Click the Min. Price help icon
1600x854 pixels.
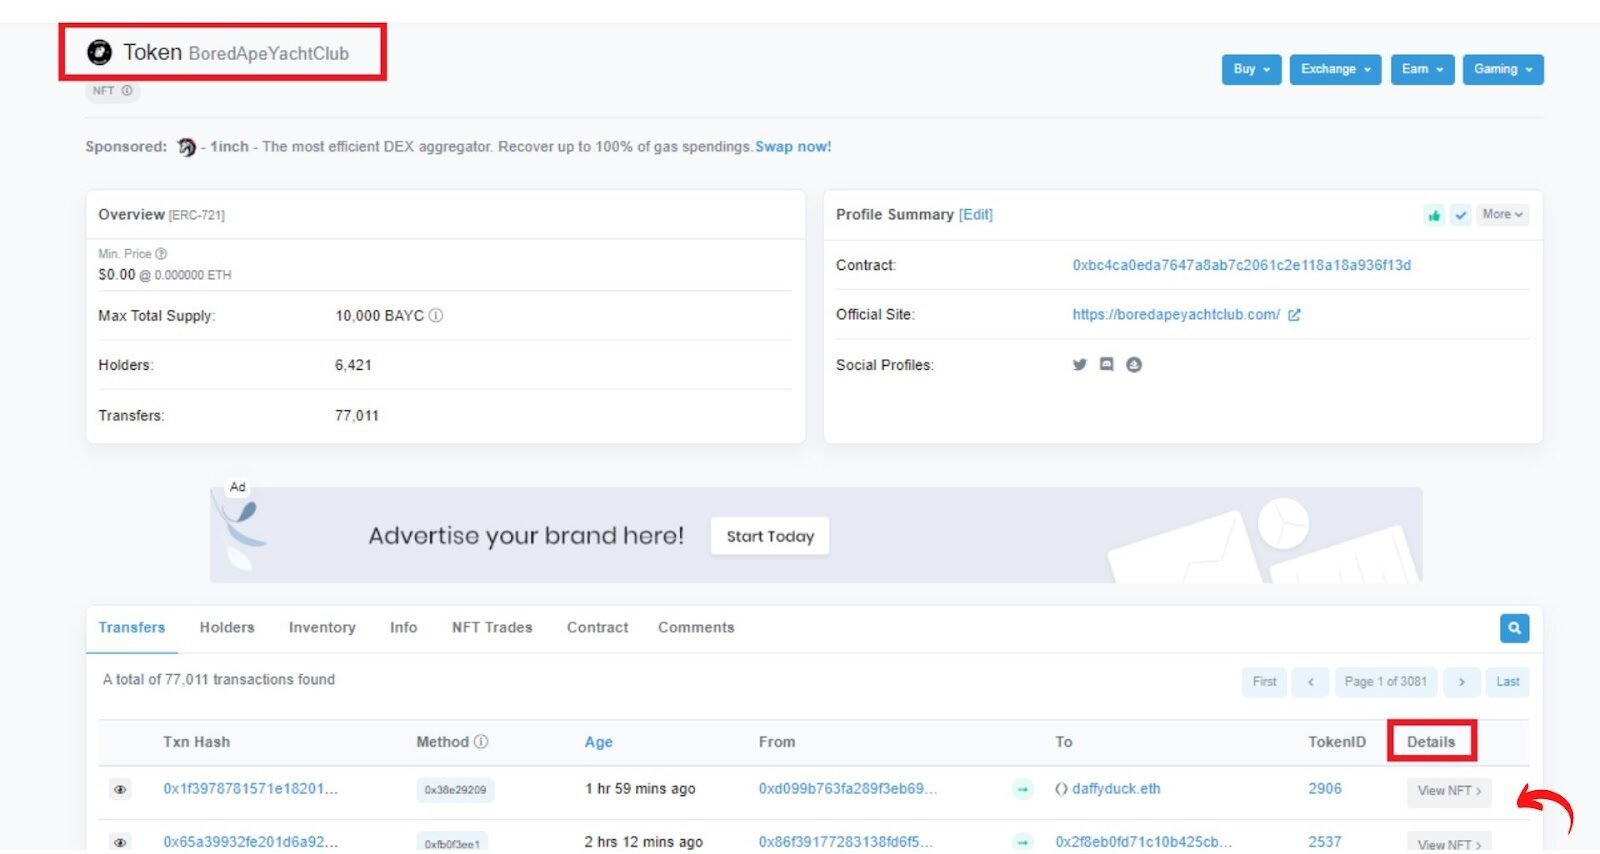(161, 254)
